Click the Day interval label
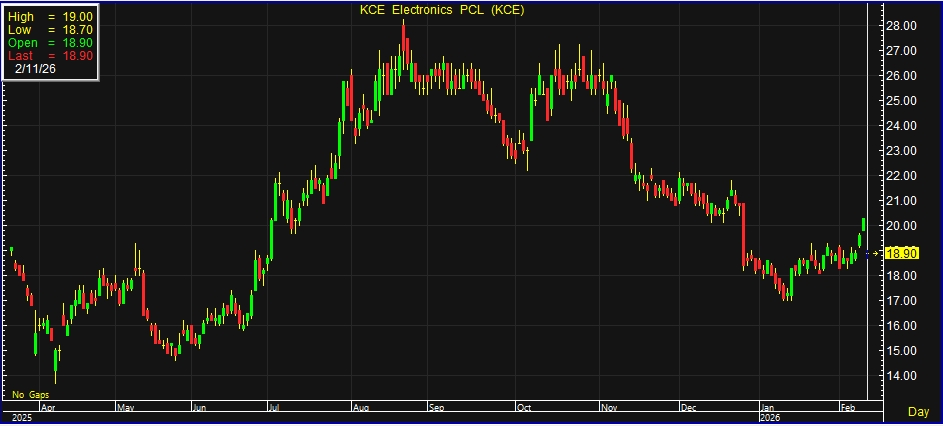This screenshot has width=943, height=426. (x=918, y=411)
